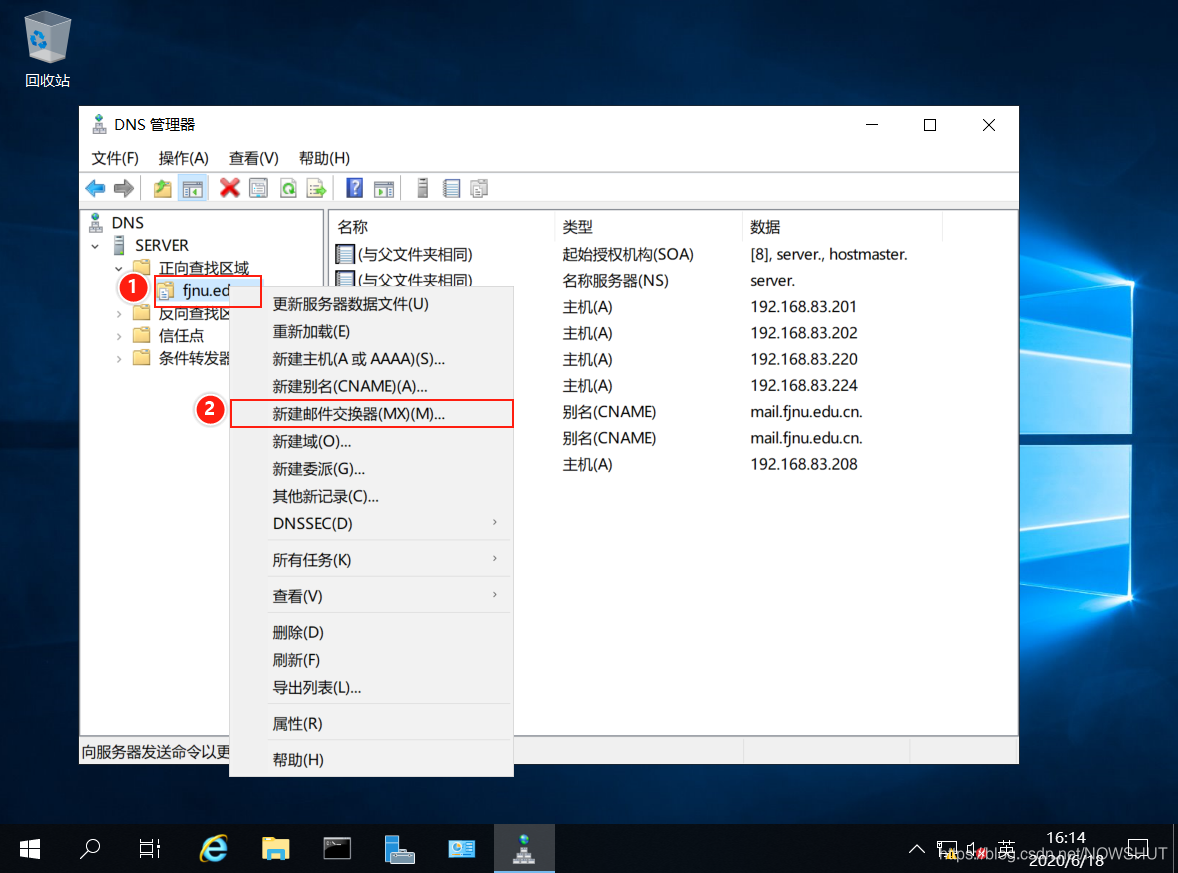
Task: Select the DNS root tree item
Action: point(127,223)
